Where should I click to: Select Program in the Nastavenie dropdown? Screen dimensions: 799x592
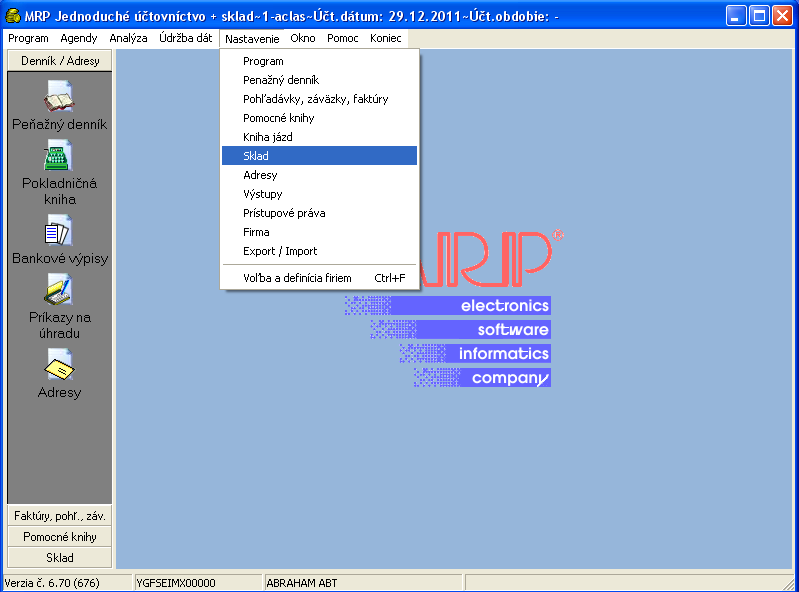[319, 61]
